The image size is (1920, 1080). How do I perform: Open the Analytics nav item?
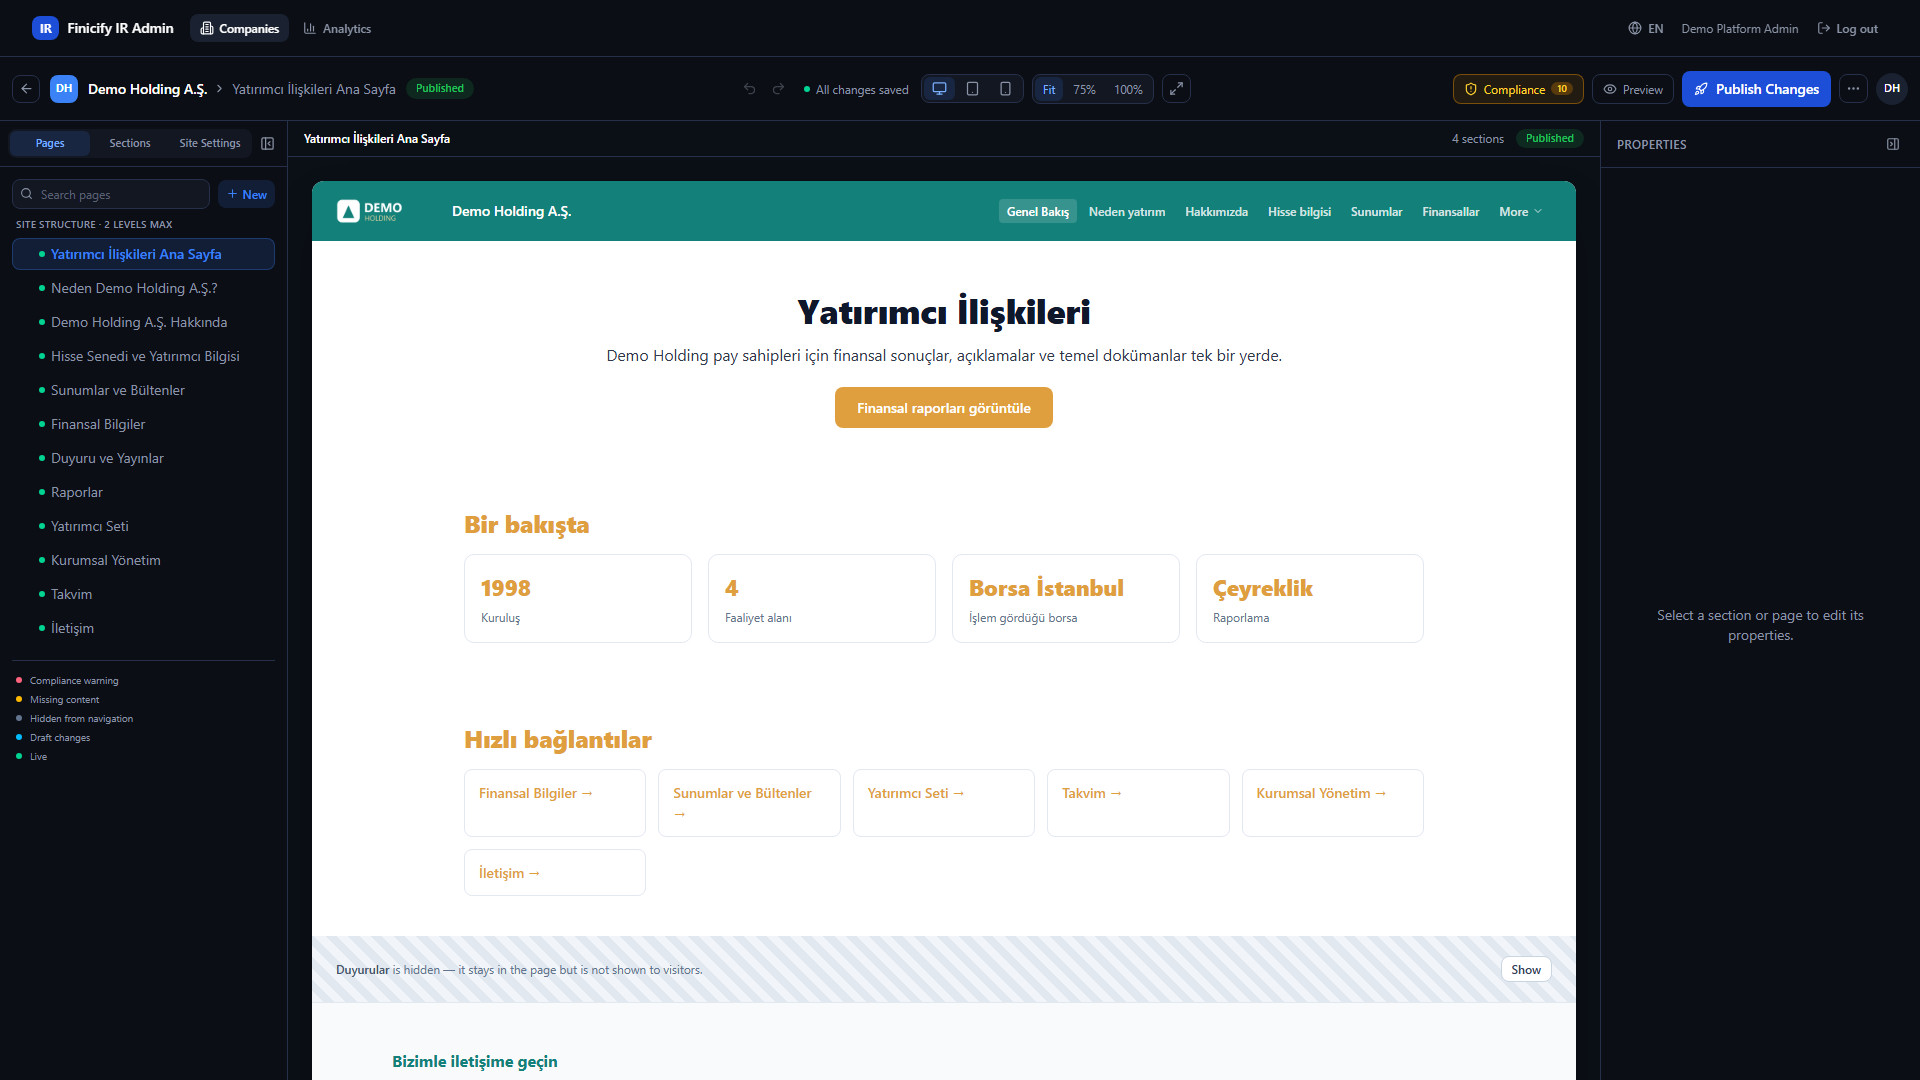point(337,28)
